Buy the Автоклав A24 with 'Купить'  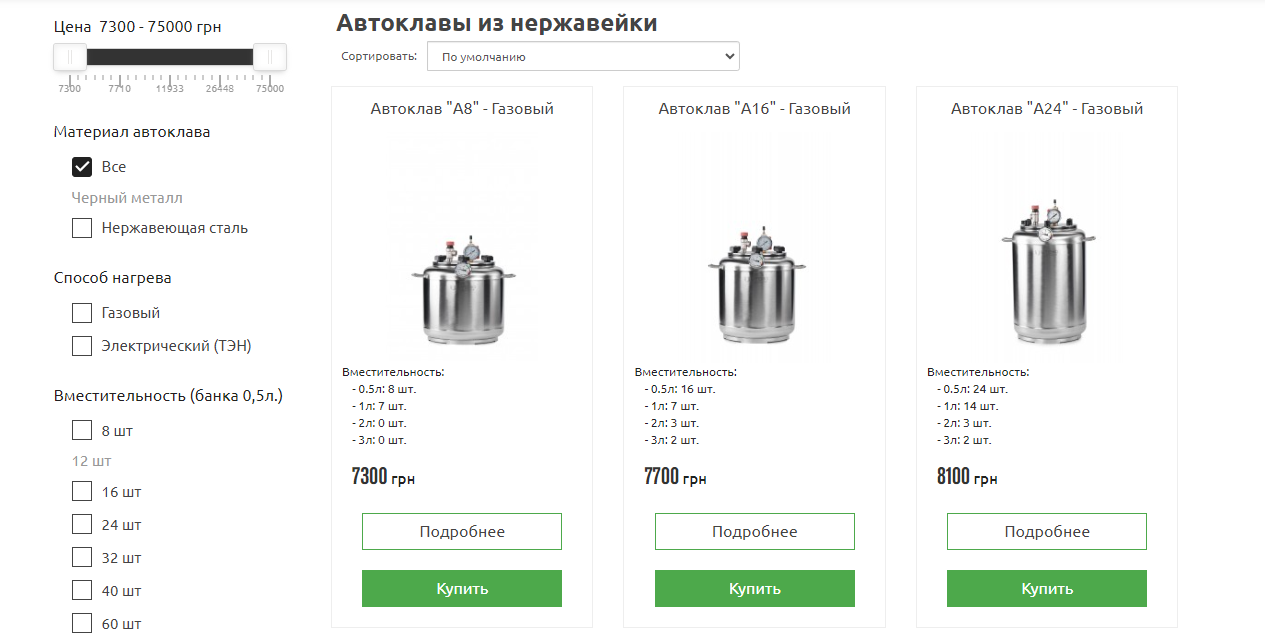pyautogui.click(x=1047, y=589)
